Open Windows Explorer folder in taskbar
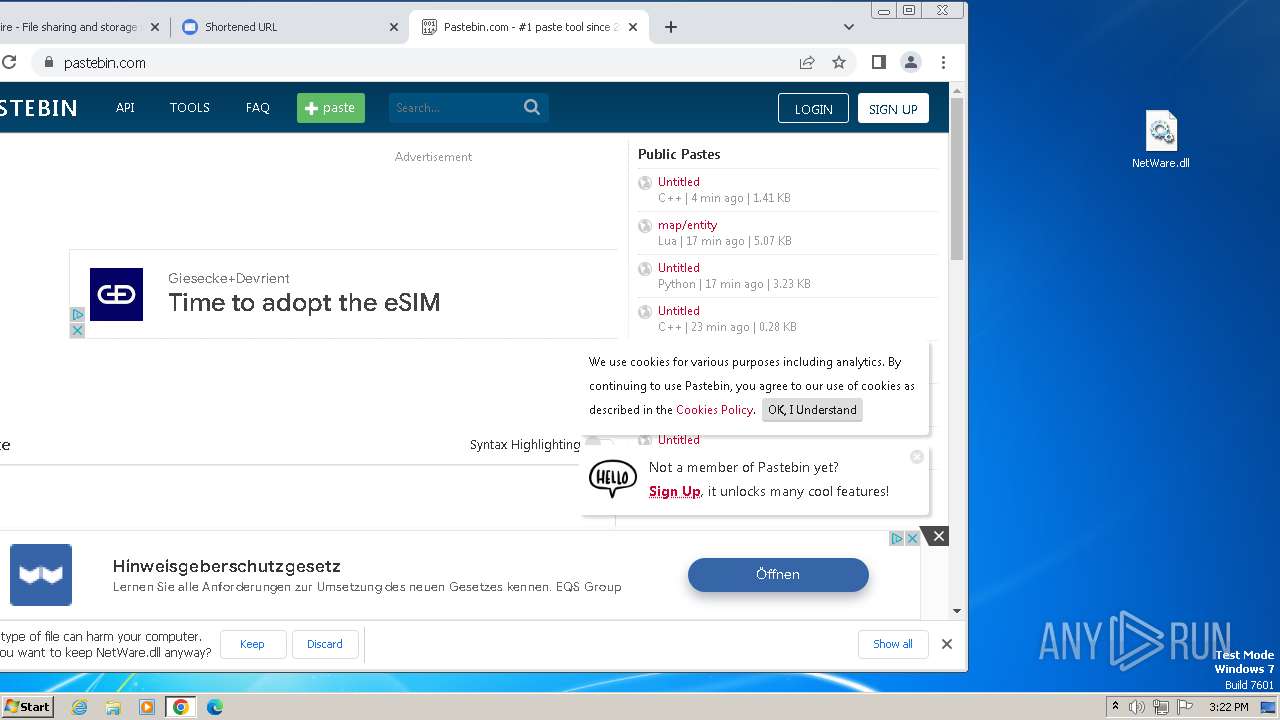This screenshot has height=720, width=1280. pyautogui.click(x=113, y=707)
